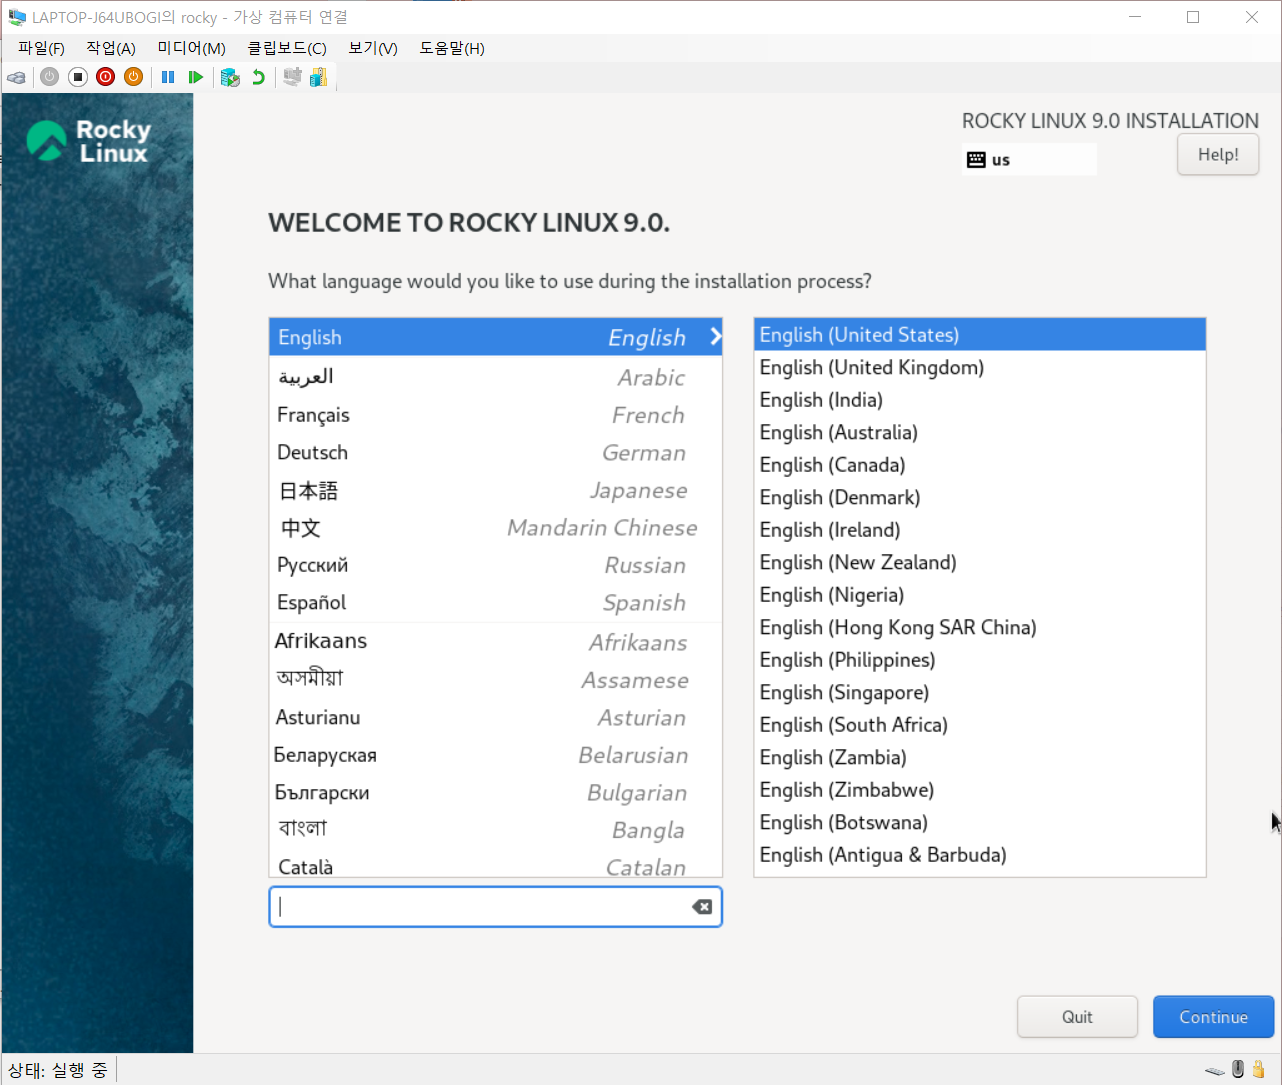Select English (New Zealand) locale
Viewport: 1282px width, 1085px height.
click(980, 562)
